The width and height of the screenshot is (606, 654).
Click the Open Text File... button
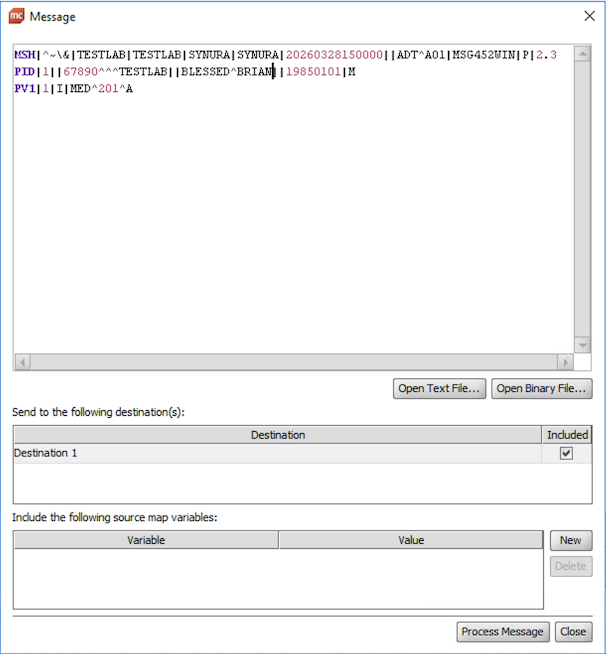439,388
